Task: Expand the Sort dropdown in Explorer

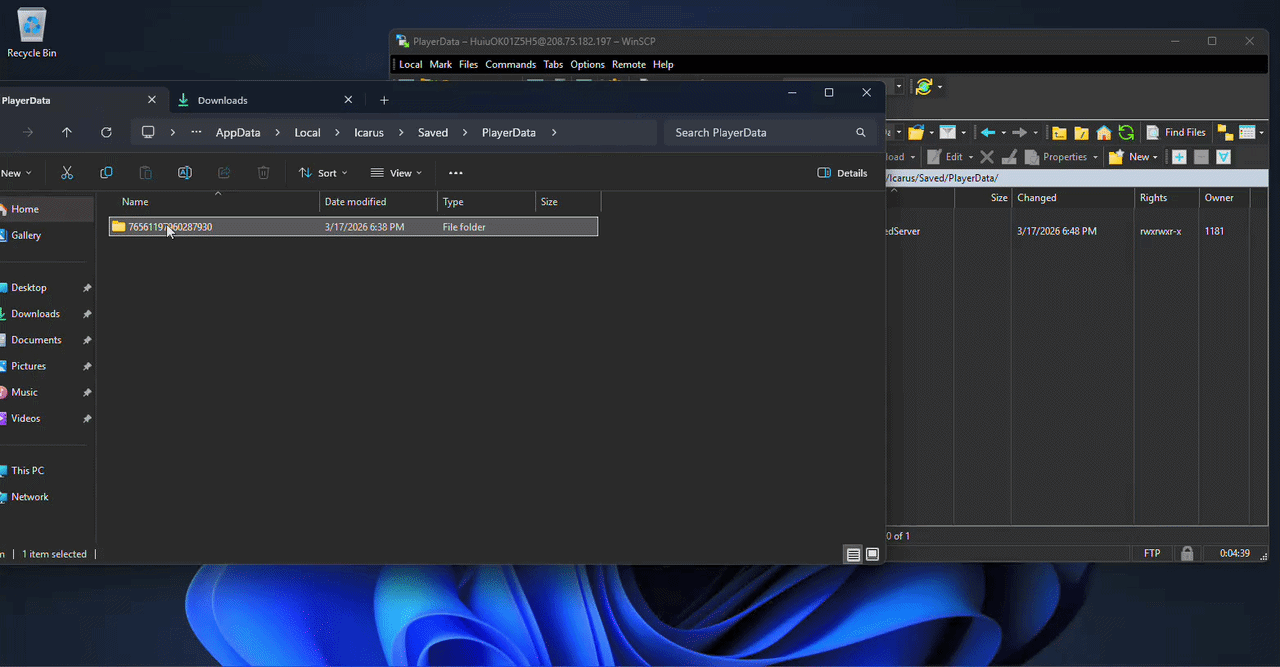Action: (323, 173)
